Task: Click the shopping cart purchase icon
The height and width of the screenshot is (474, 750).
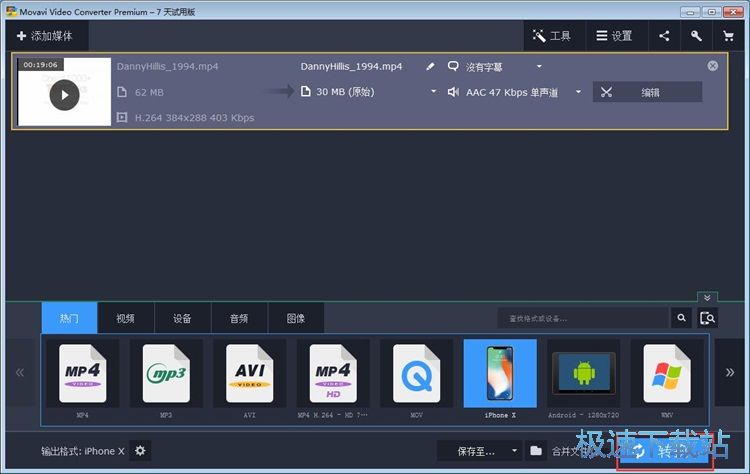Action: (x=728, y=36)
